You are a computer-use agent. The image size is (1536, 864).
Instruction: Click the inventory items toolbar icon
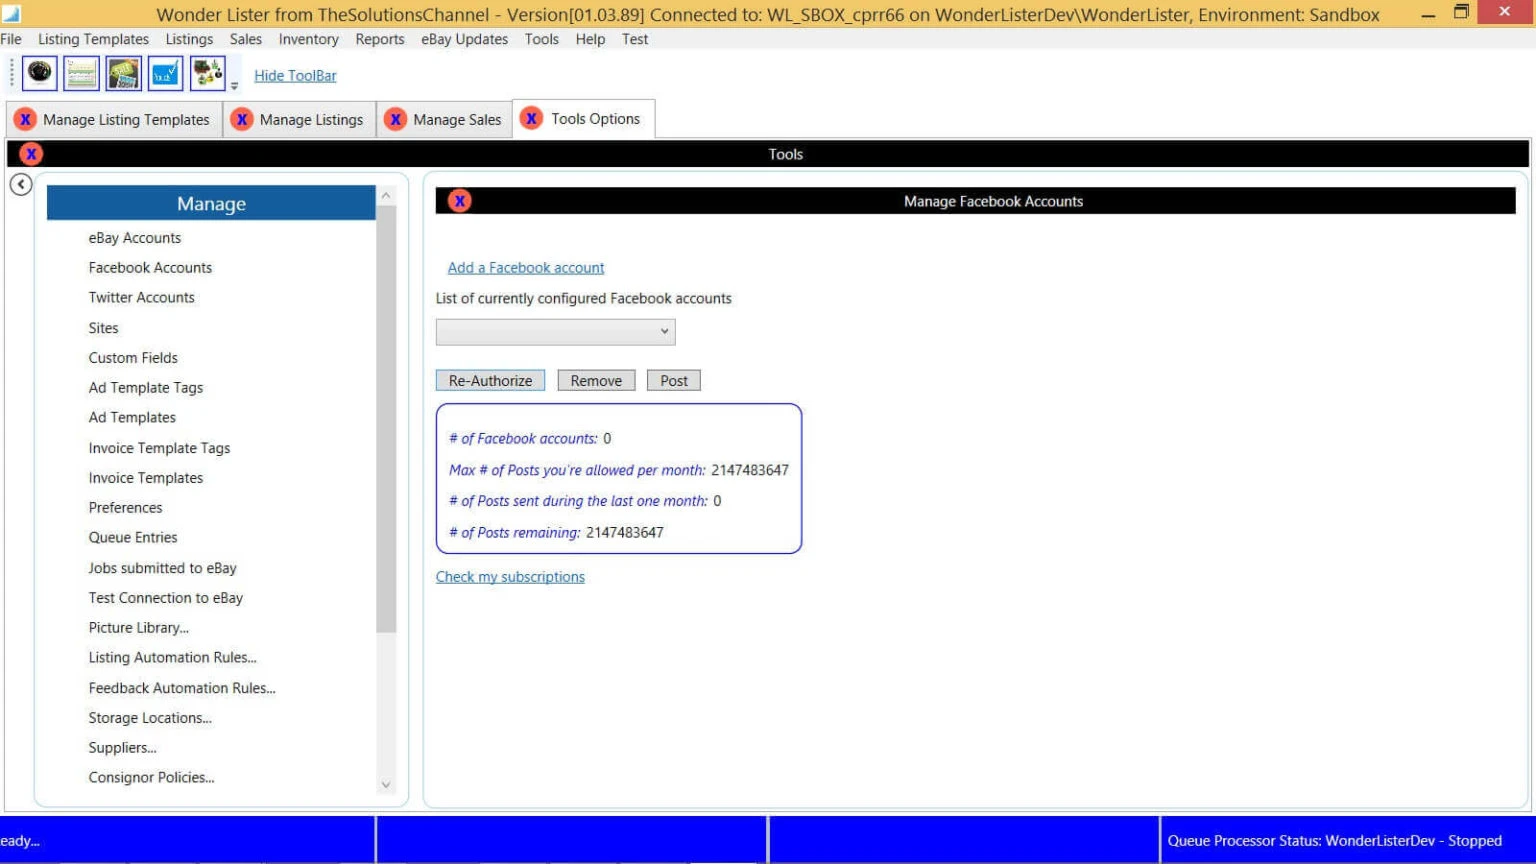(207, 74)
